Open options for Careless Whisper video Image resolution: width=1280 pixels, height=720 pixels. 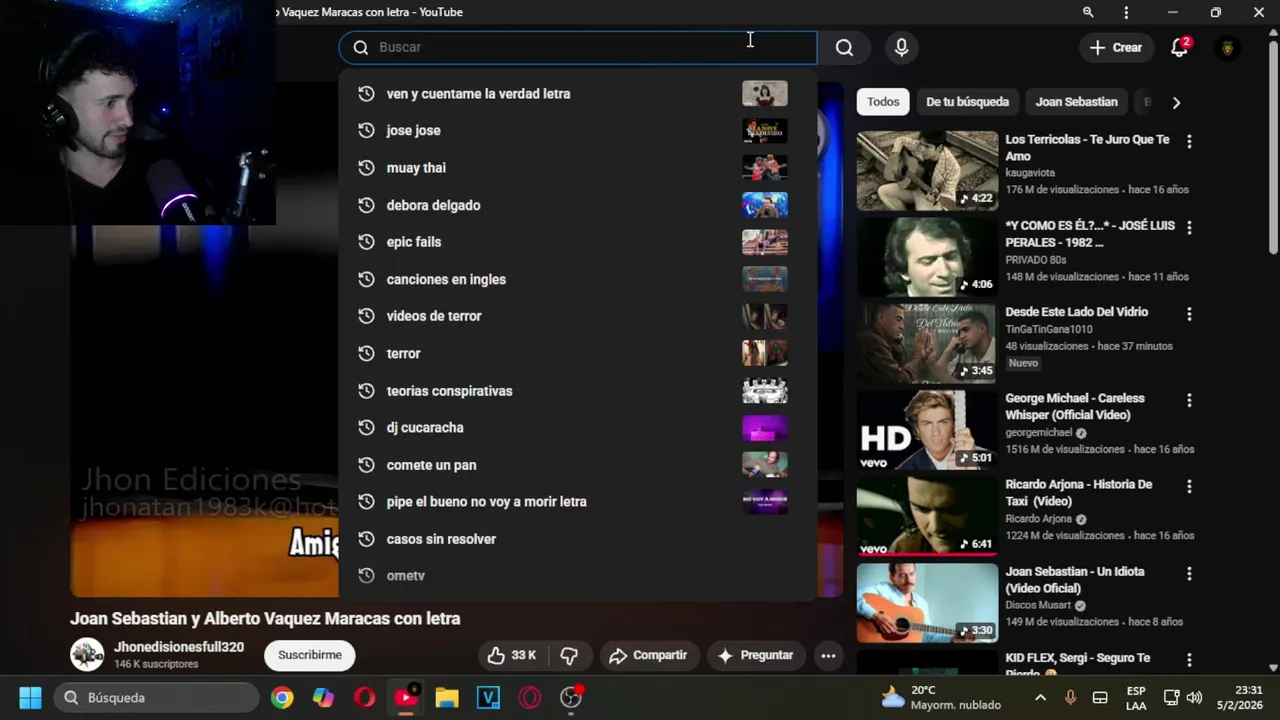pyautogui.click(x=1189, y=400)
